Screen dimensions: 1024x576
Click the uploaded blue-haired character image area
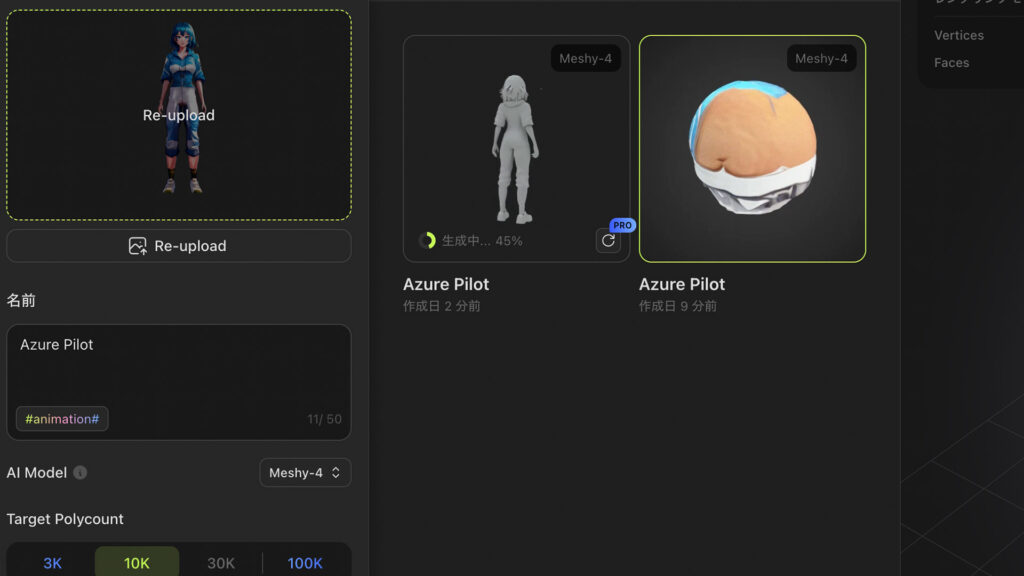click(x=179, y=115)
